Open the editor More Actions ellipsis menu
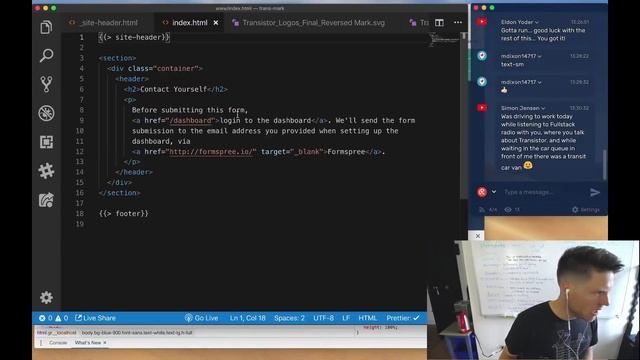640x360 pixels. (458, 22)
